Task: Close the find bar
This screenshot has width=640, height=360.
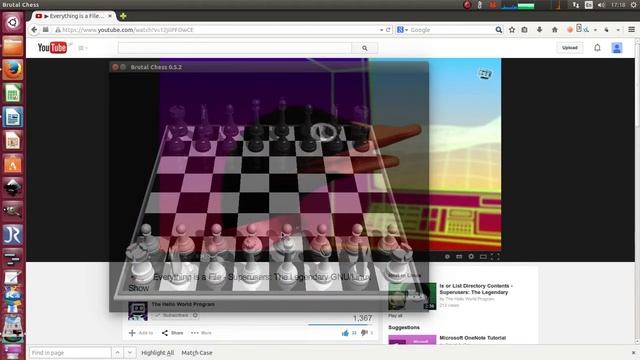Action: coord(633,353)
